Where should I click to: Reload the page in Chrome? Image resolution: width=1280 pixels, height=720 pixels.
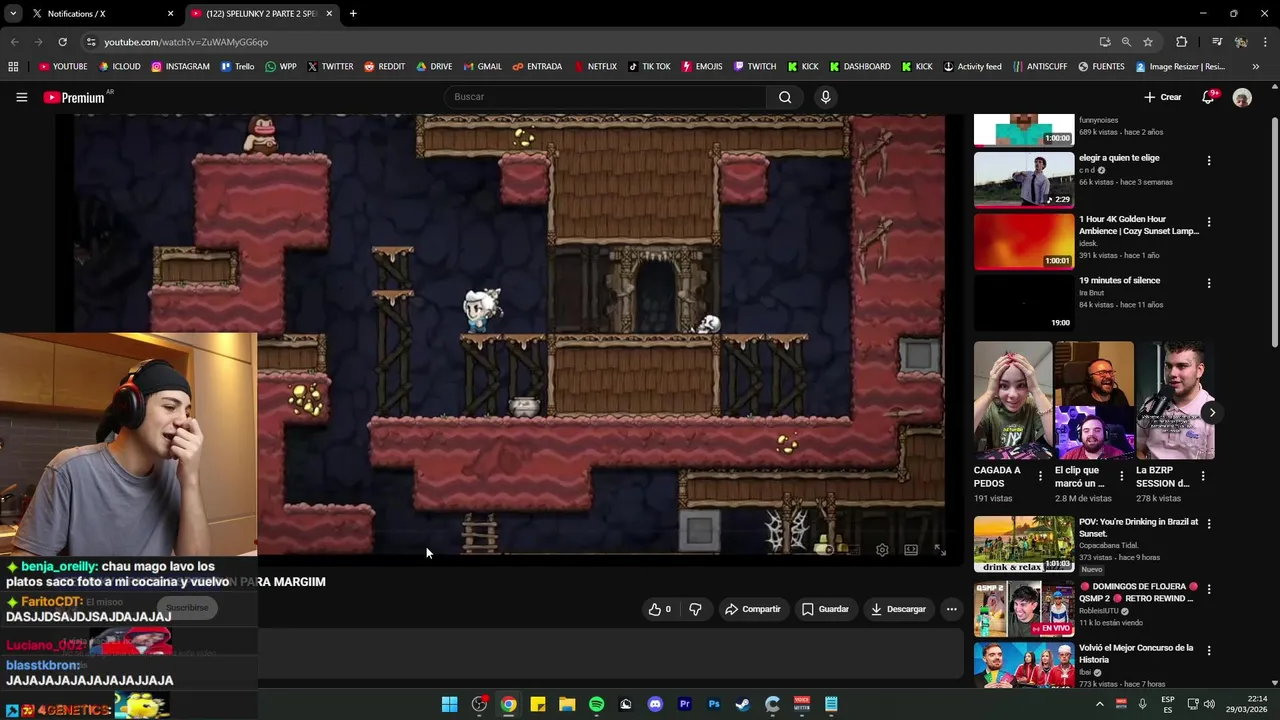(x=62, y=42)
